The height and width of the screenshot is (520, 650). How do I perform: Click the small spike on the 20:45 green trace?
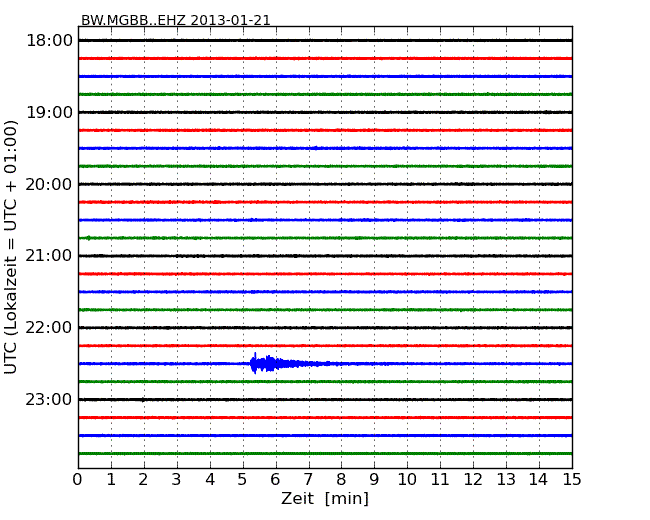coord(88,238)
